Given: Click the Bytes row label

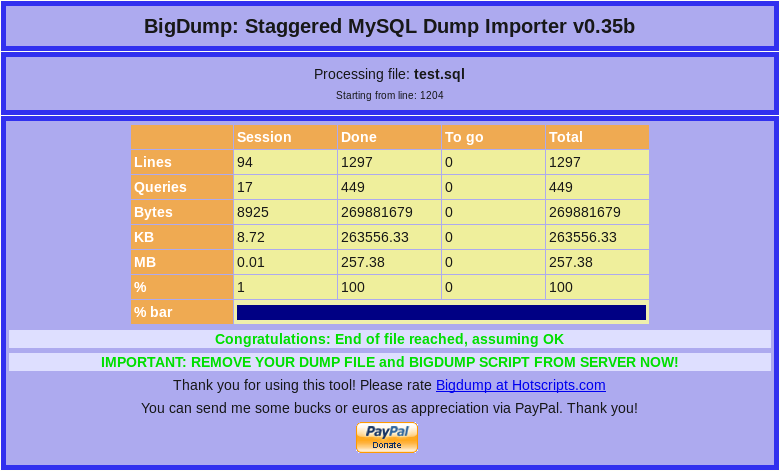Looking at the screenshot, I should tap(153, 212).
